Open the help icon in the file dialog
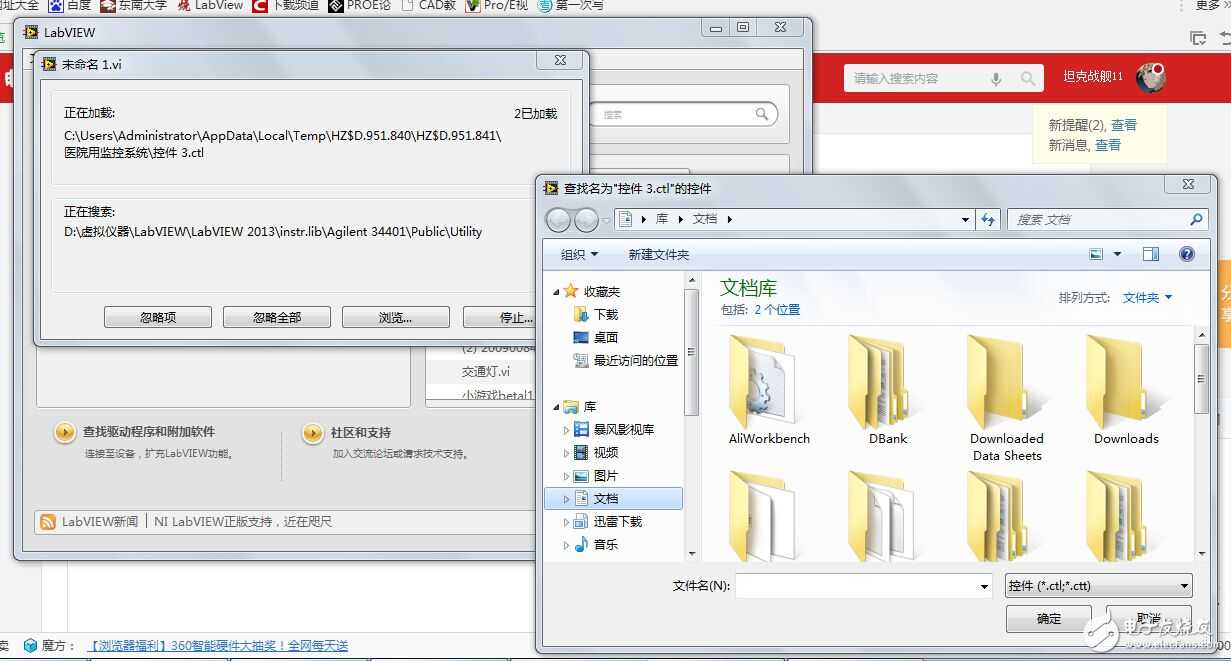1231x661 pixels. pos(1187,254)
